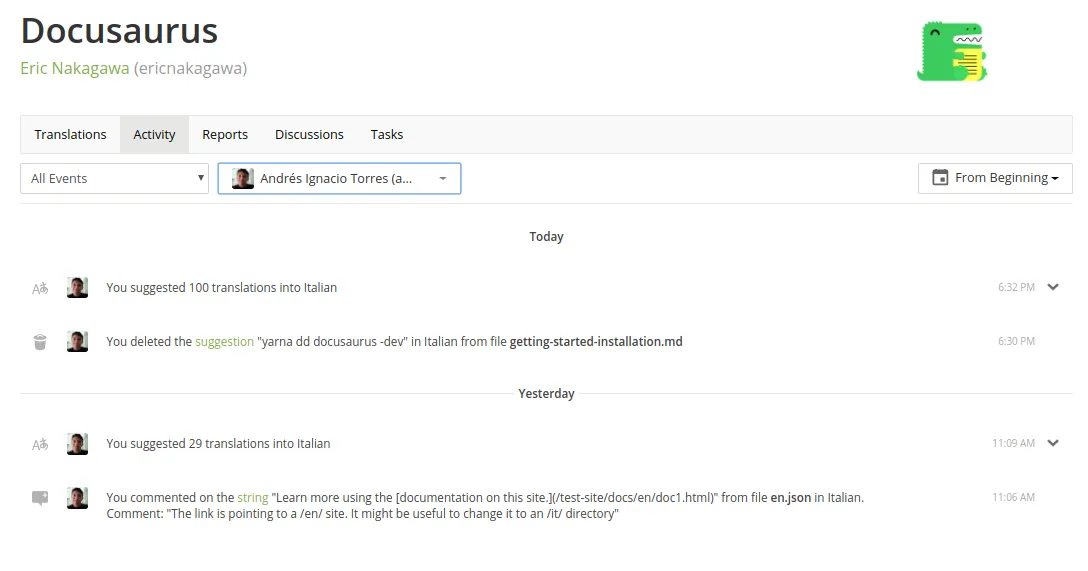
Task: Expand the 100 translations into Italian entry
Action: coord(1053,287)
